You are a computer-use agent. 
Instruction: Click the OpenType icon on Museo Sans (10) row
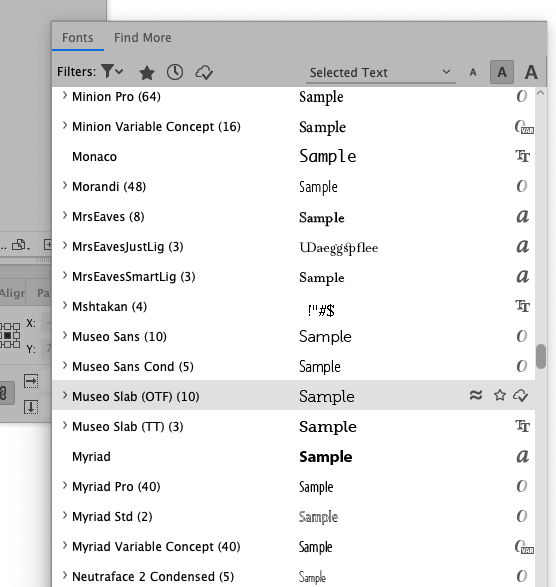pyautogui.click(x=522, y=336)
